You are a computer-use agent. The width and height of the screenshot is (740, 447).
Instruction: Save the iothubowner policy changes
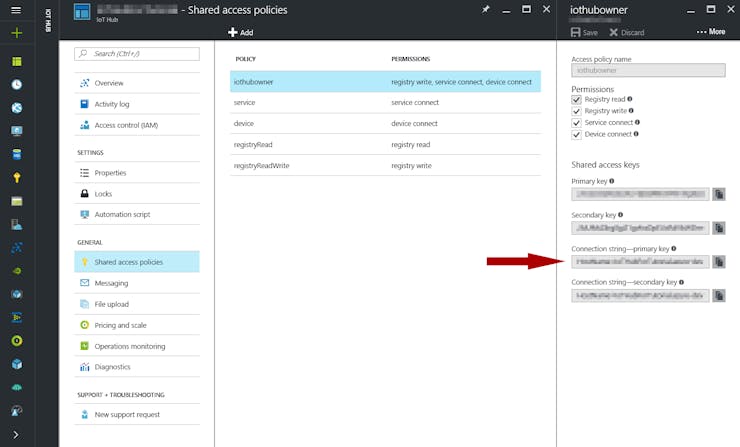(584, 33)
